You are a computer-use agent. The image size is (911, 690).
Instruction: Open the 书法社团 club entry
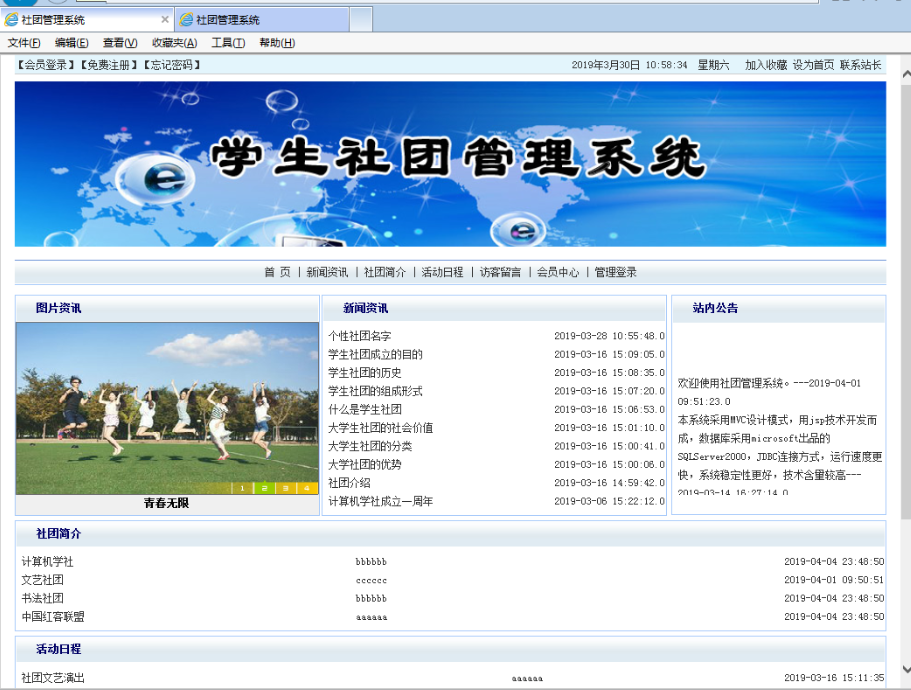42,598
